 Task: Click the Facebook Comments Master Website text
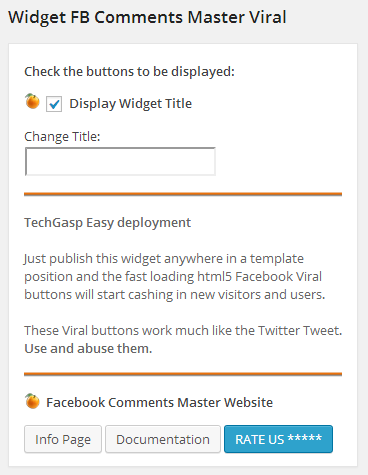click(x=159, y=403)
